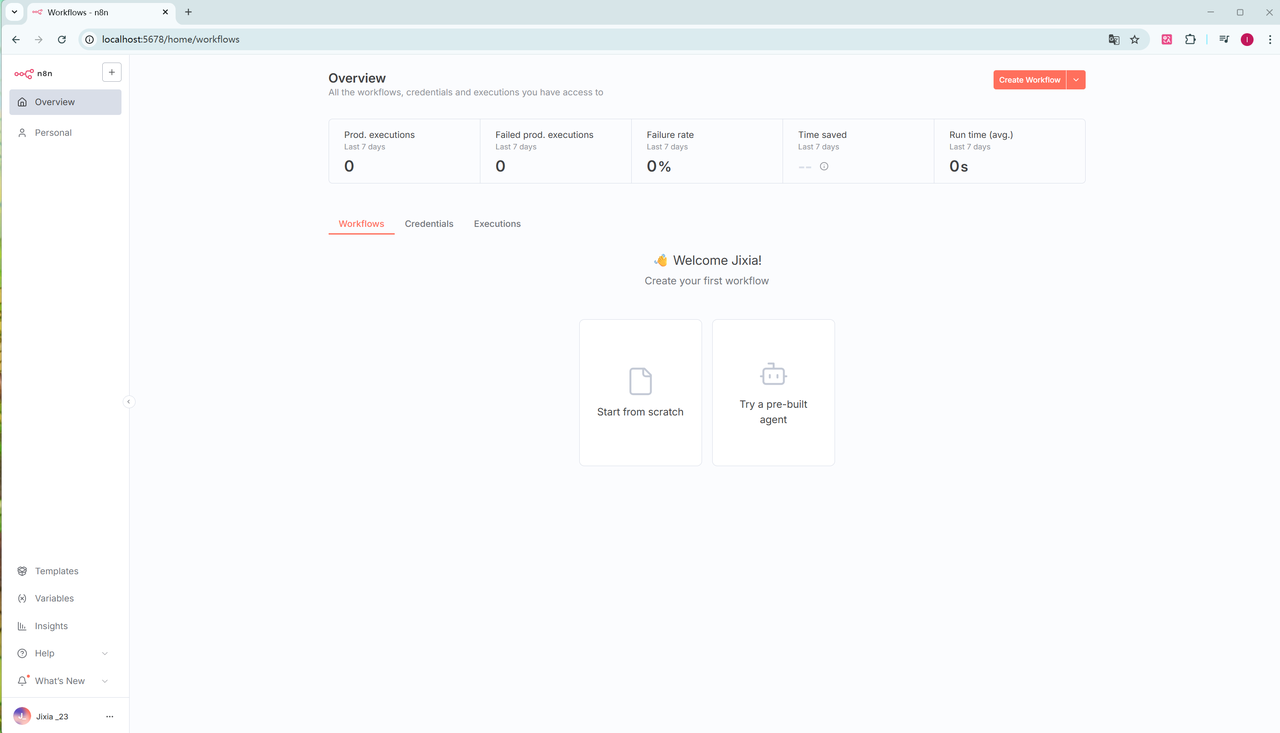1280x733 pixels.
Task: Switch to the Credentials tab
Action: [429, 224]
